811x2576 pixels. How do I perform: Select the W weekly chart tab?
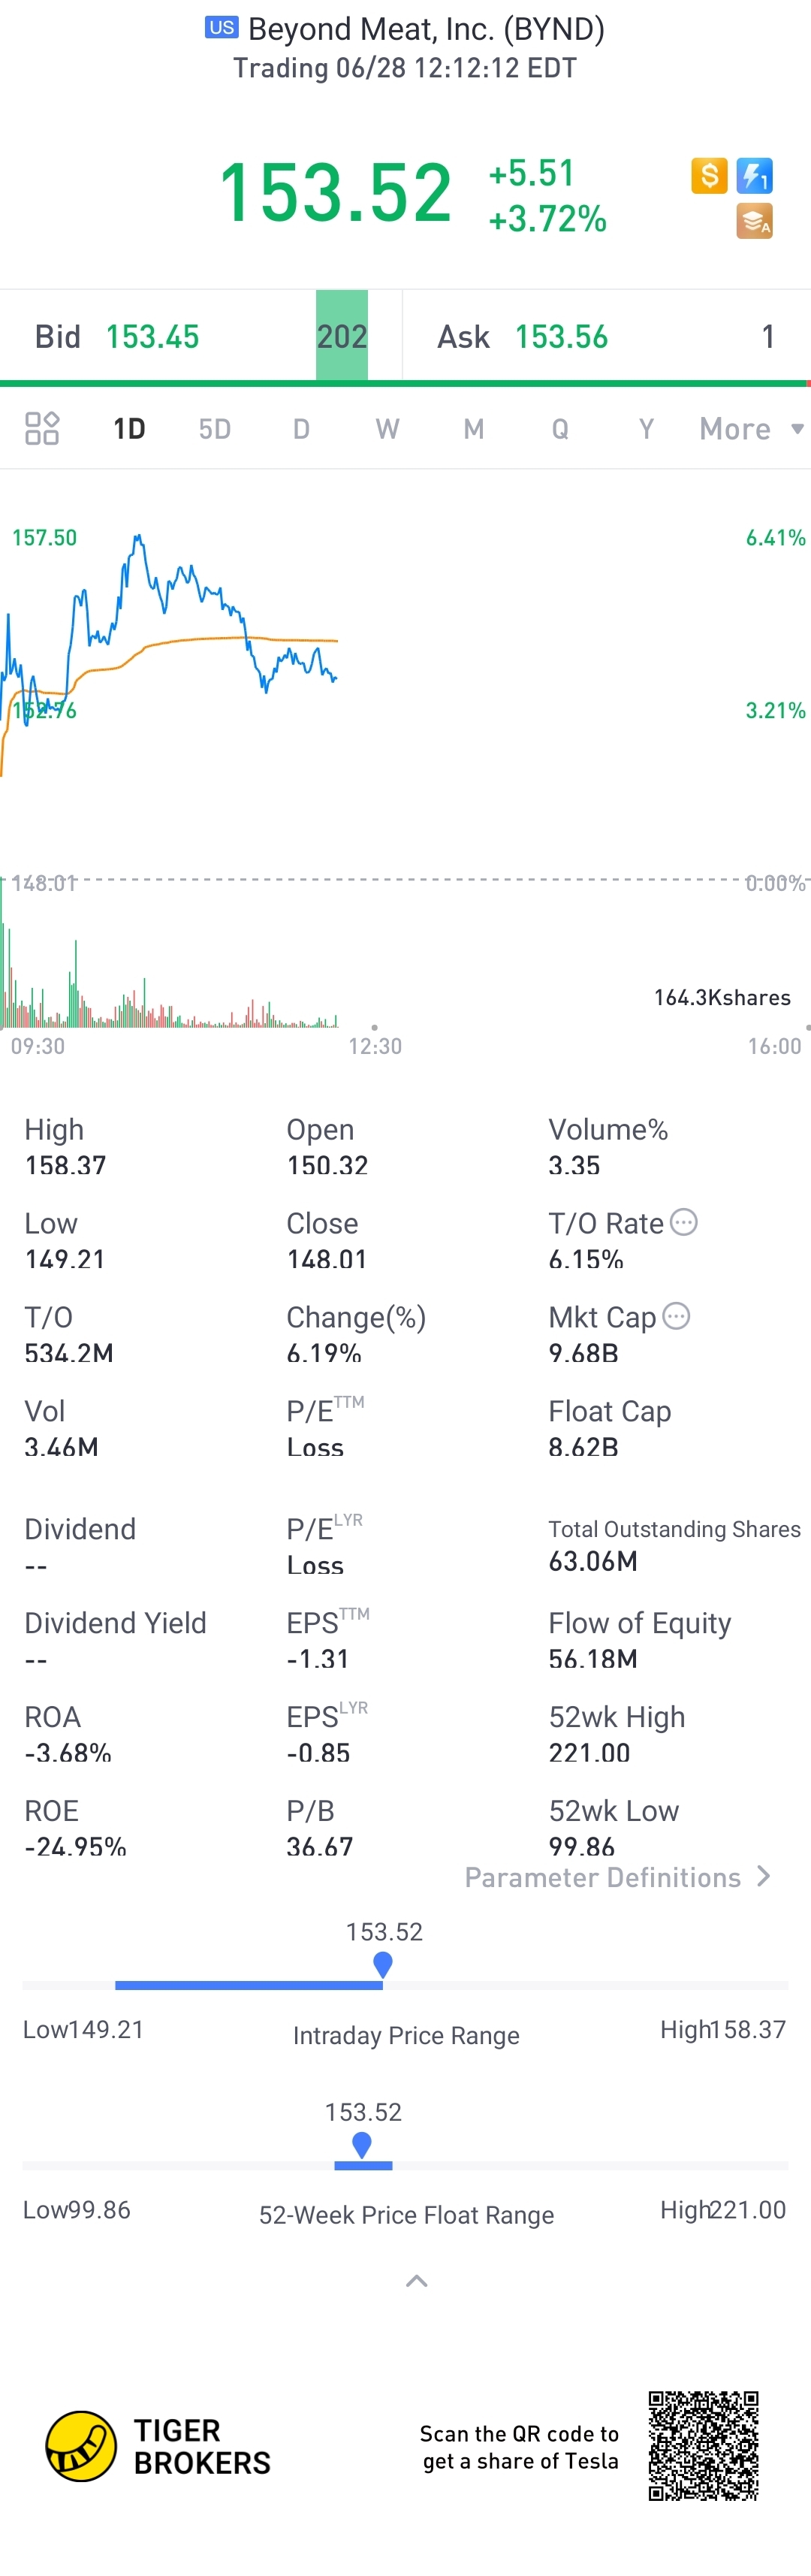point(387,429)
